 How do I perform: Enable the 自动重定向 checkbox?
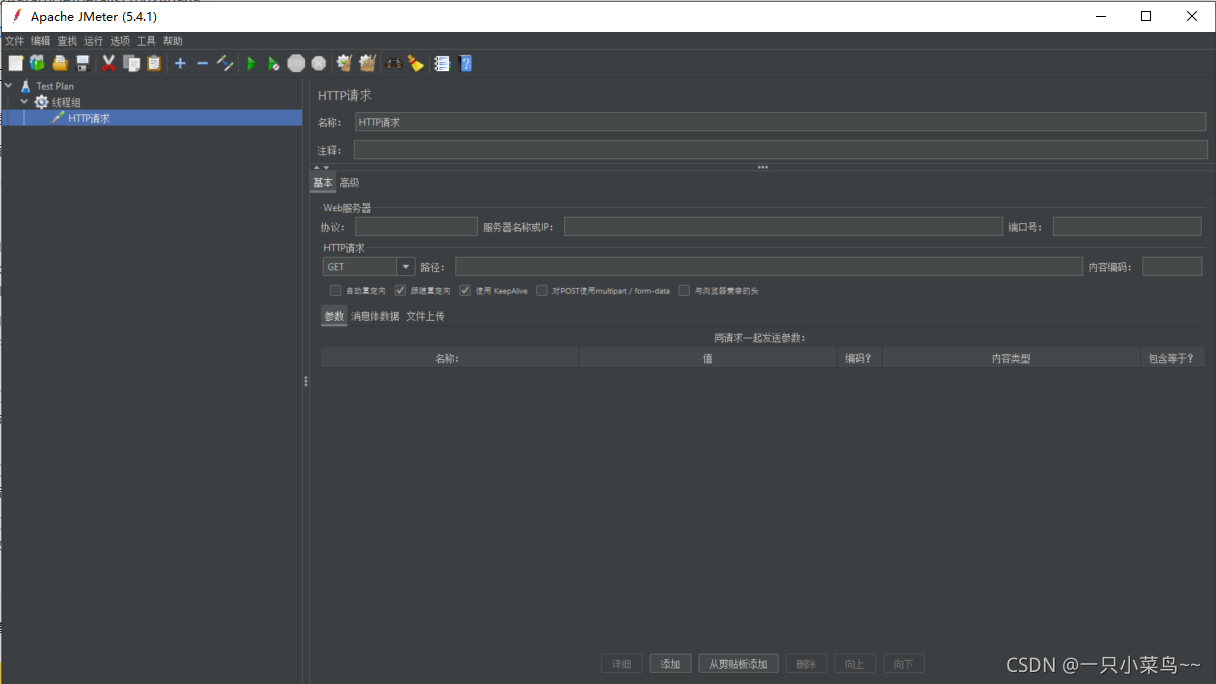click(336, 291)
